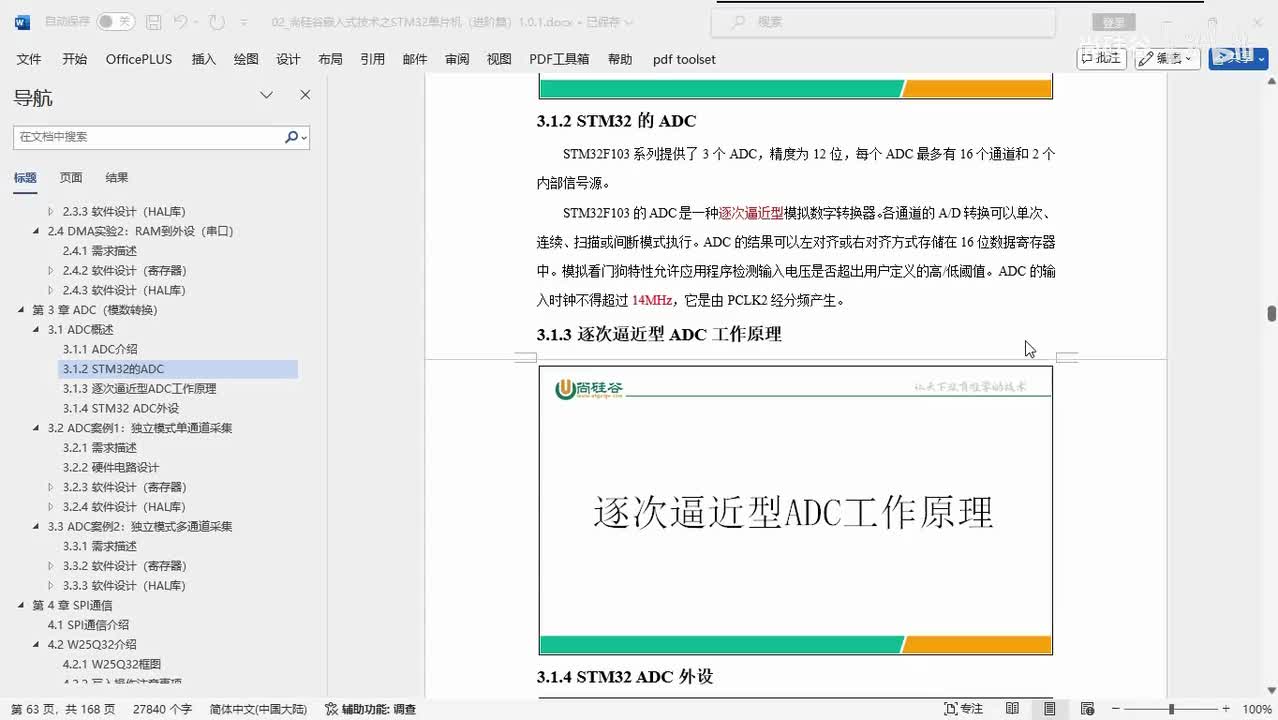Open navigation pane options chevron
Image resolution: width=1278 pixels, height=720 pixels.
pos(266,95)
